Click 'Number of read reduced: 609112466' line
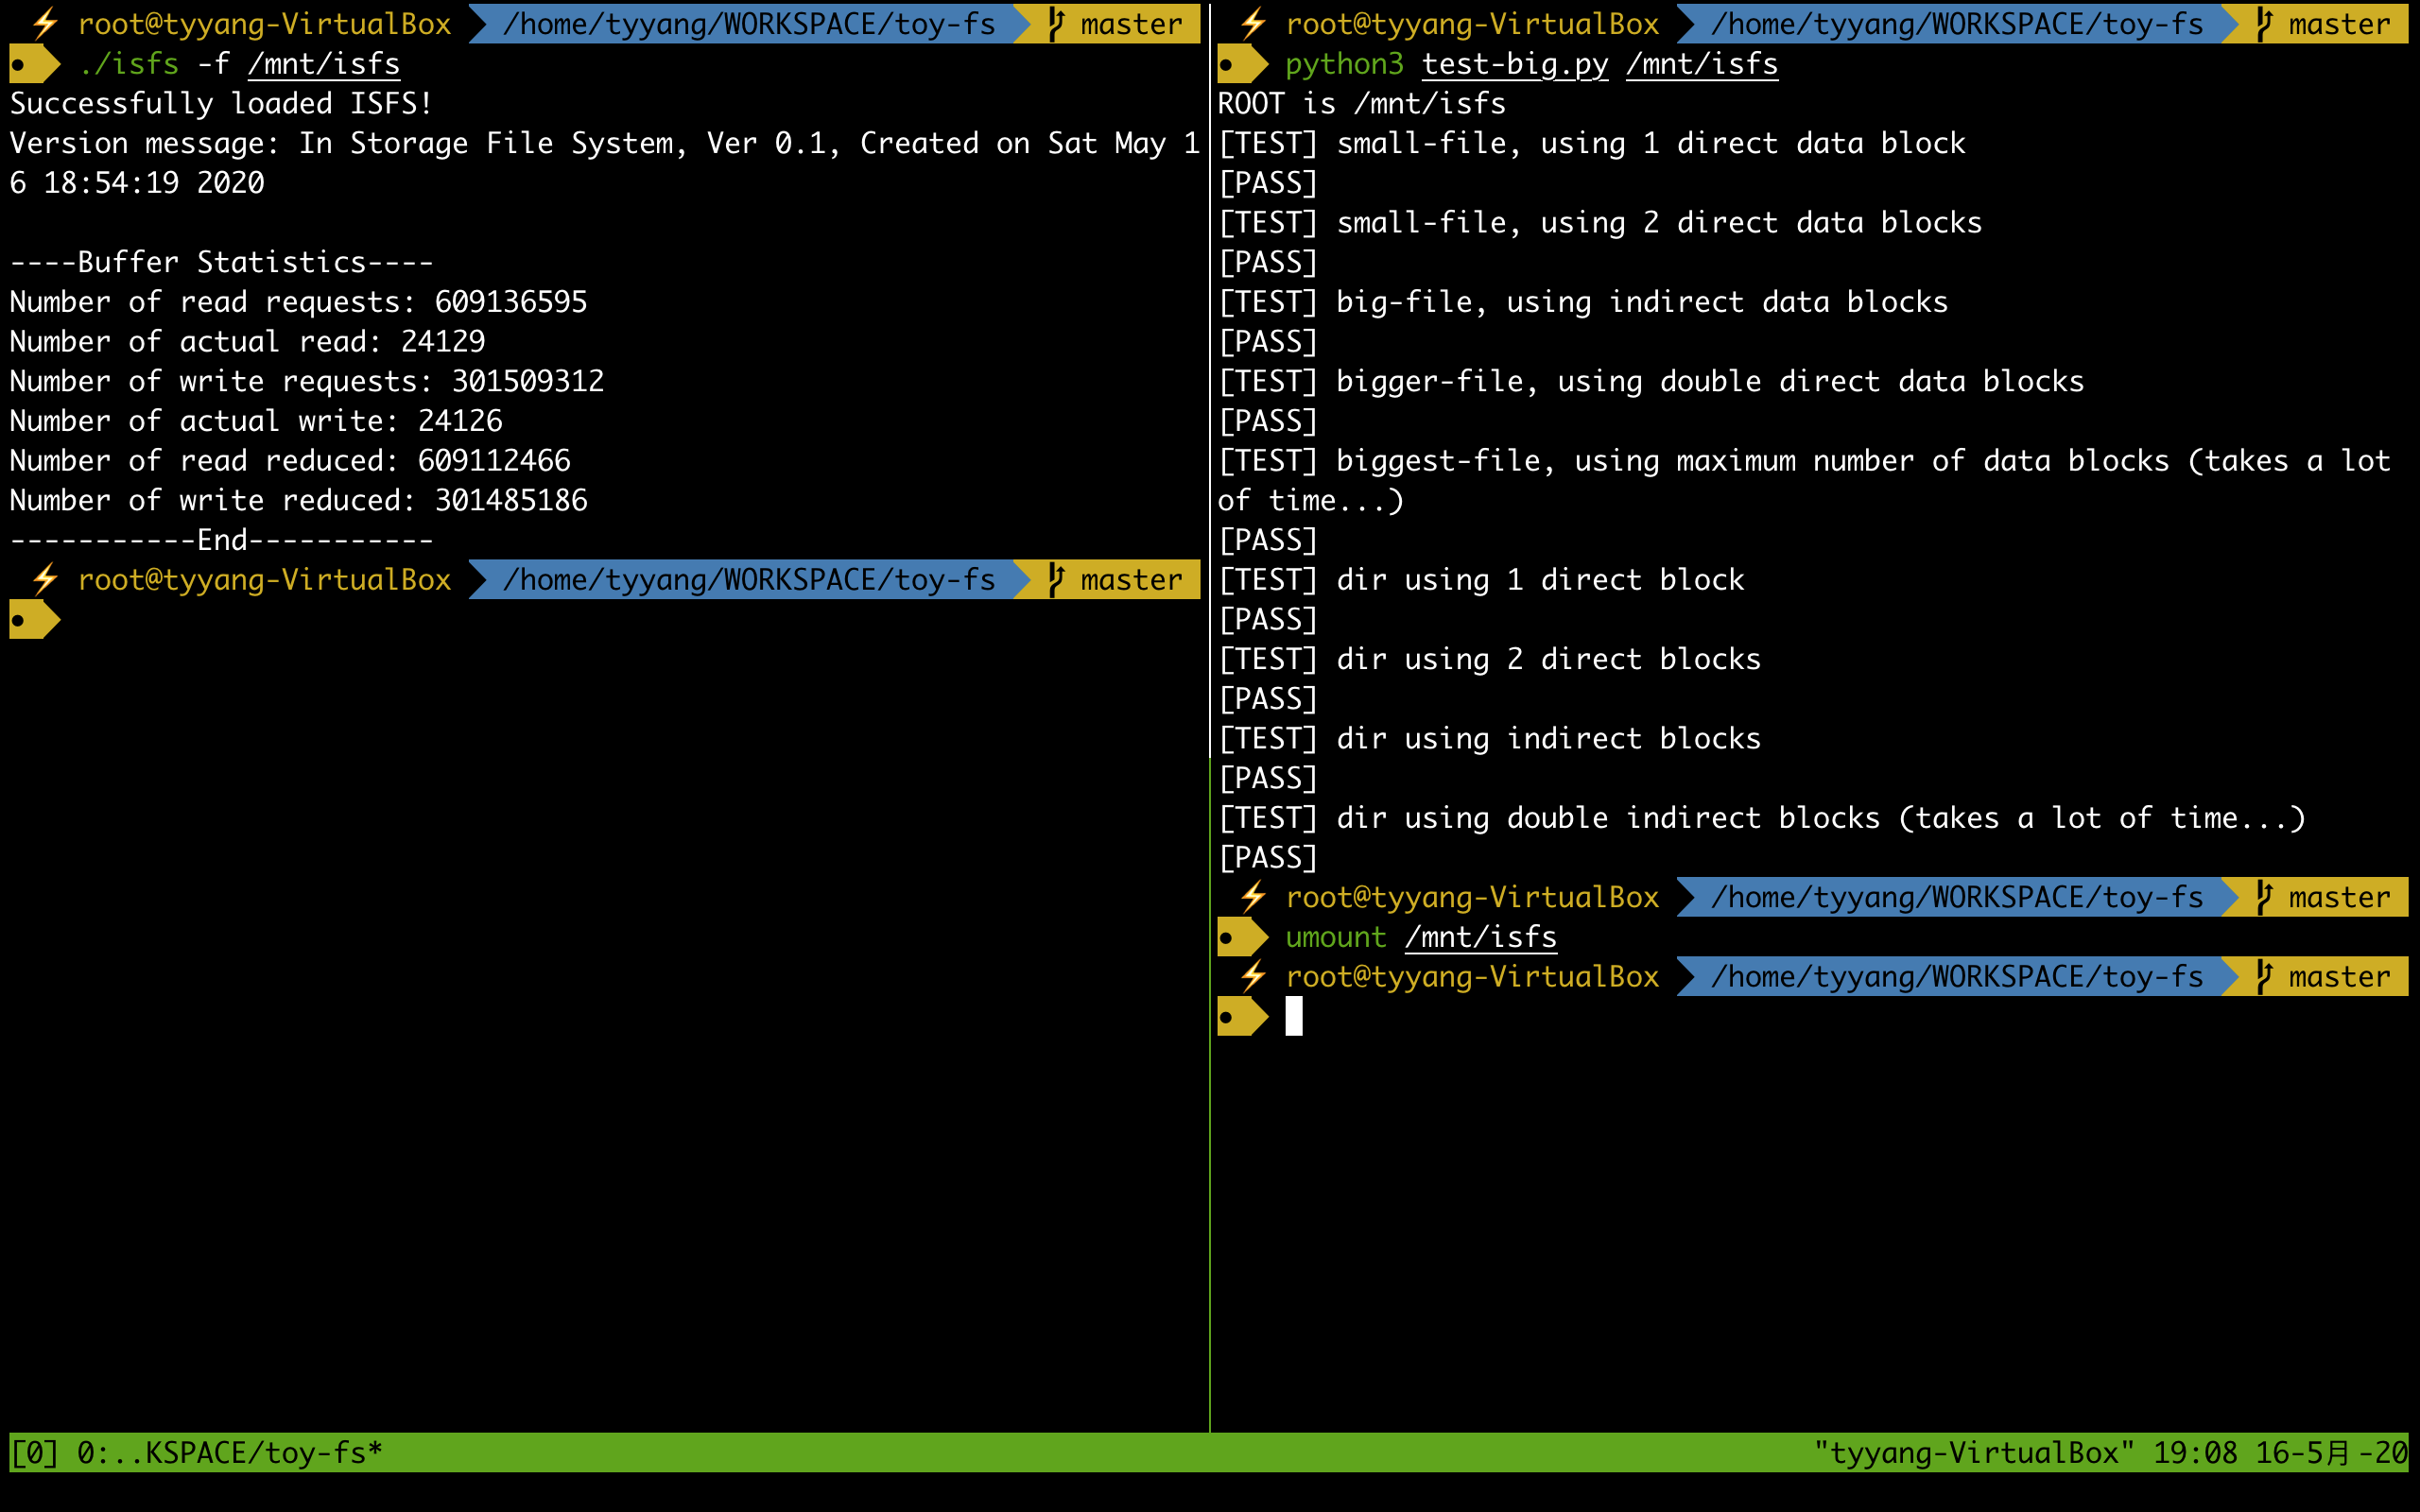 (x=290, y=461)
